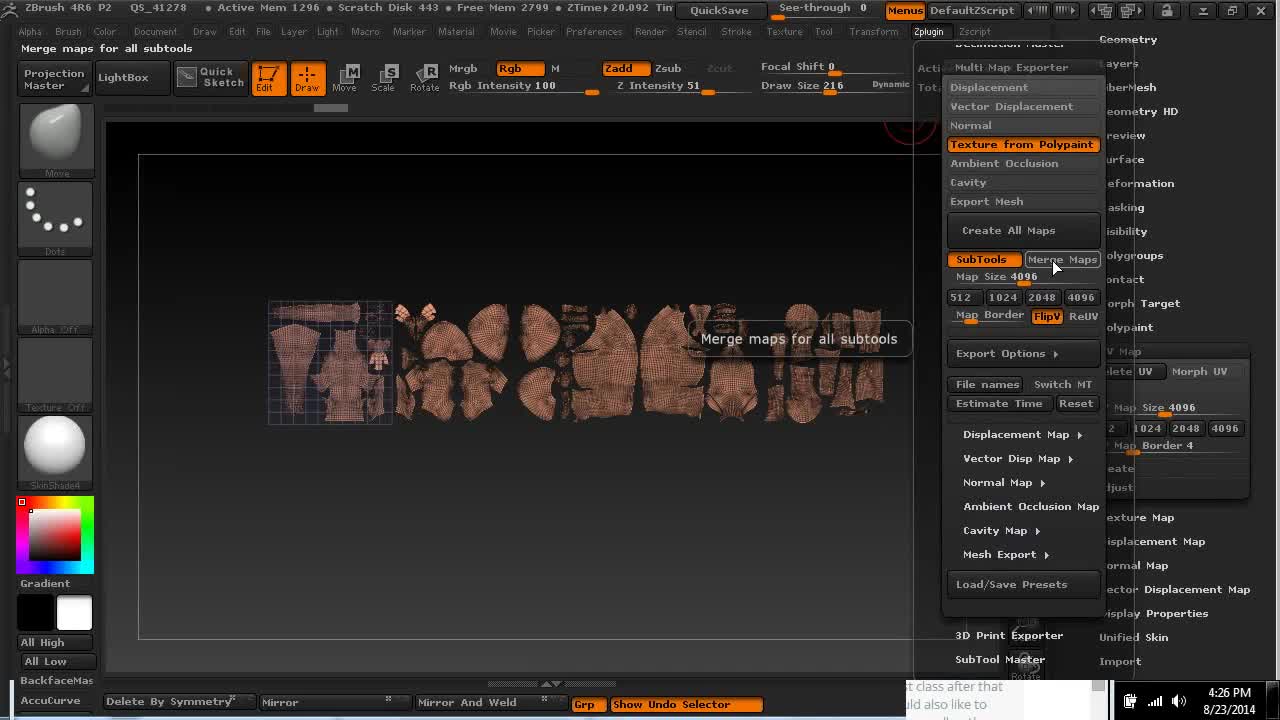
Task: Click Estimate Time button
Action: click(x=999, y=403)
